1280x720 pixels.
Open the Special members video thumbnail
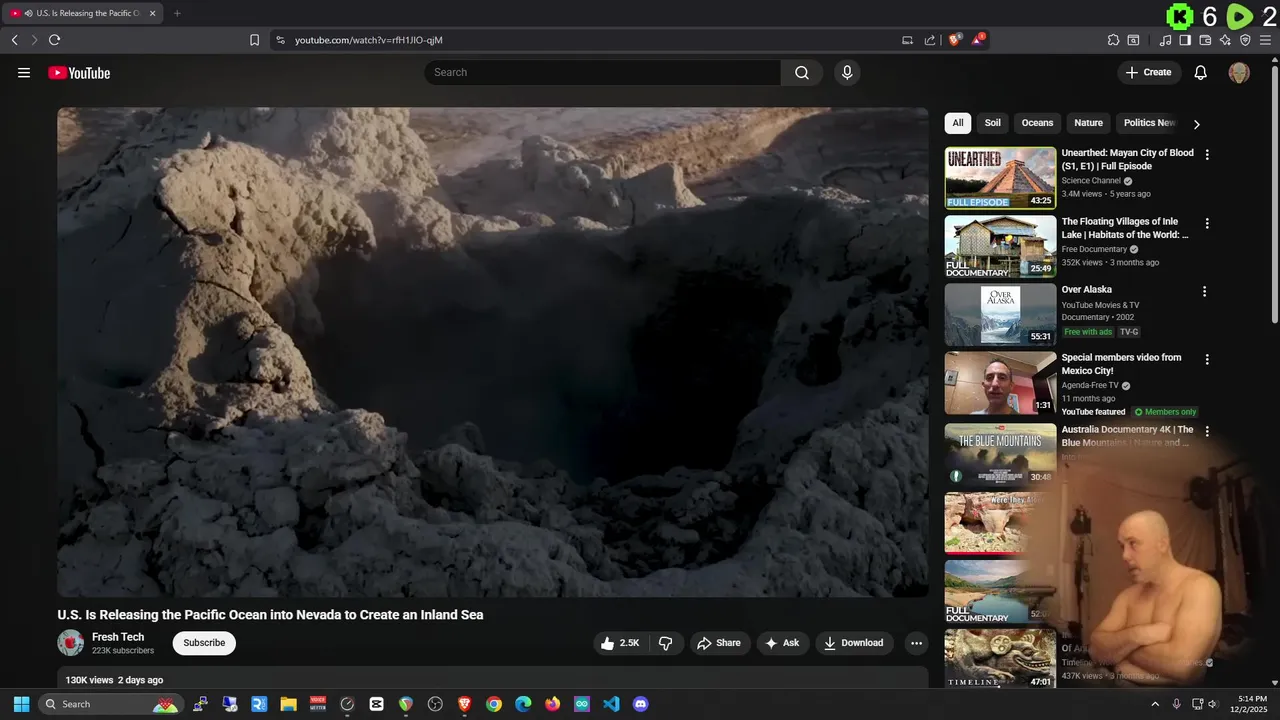point(1000,382)
